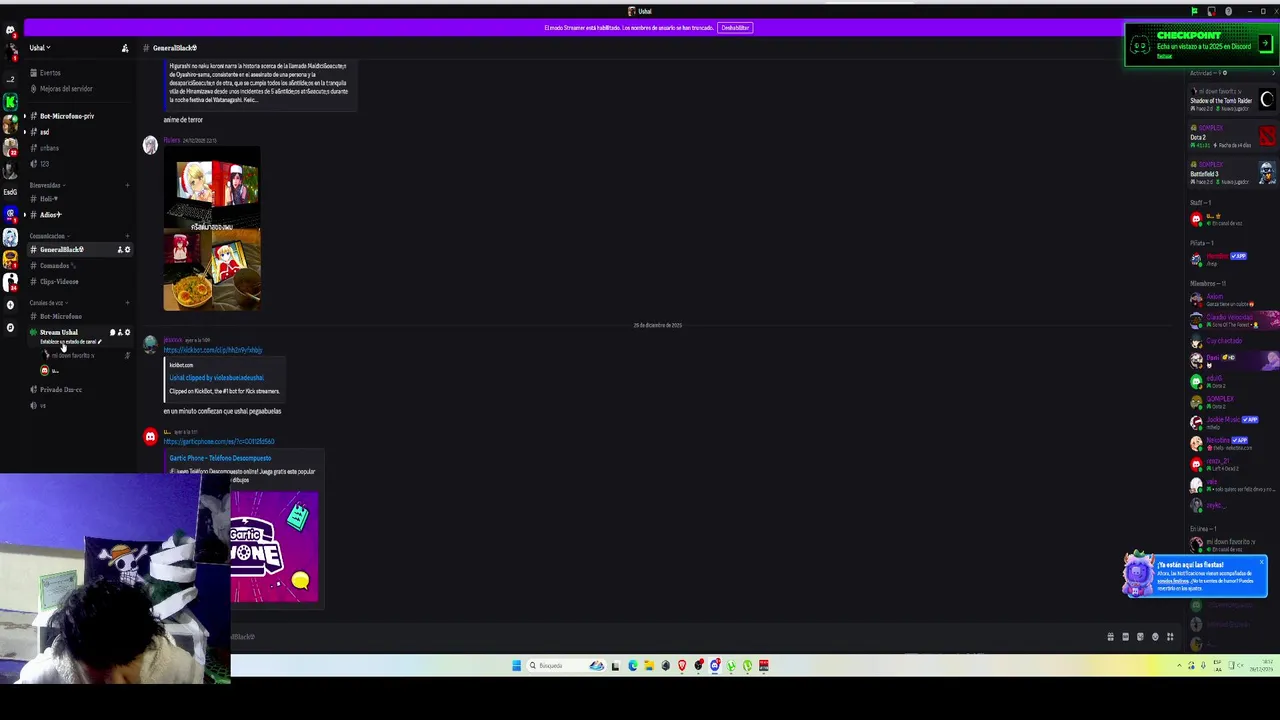Open the garticphone.com link
Viewport: 1280px width, 720px height.
click(x=219, y=441)
